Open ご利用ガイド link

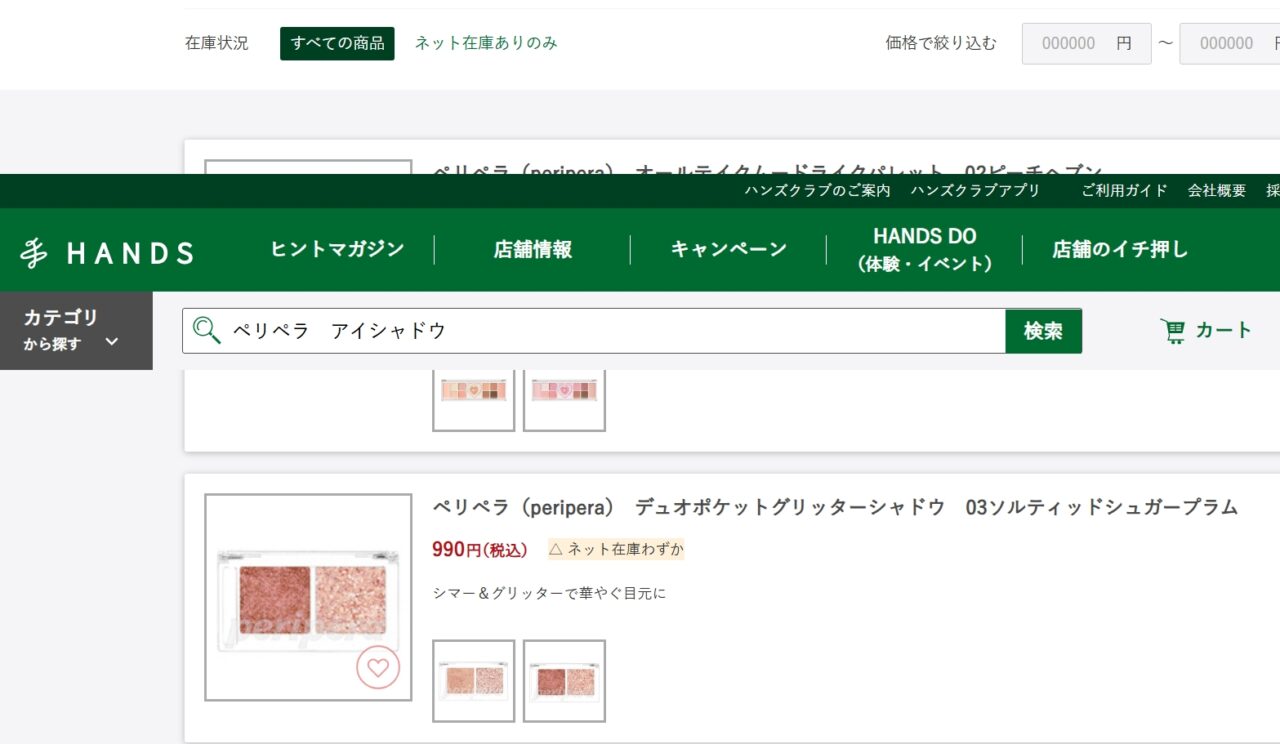[x=1124, y=191]
